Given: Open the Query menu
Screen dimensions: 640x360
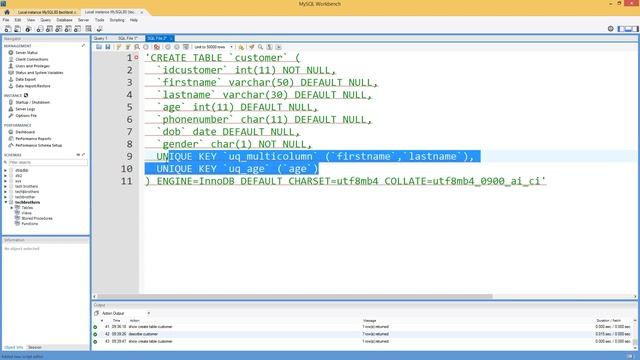Looking at the screenshot, I should coord(45,20).
